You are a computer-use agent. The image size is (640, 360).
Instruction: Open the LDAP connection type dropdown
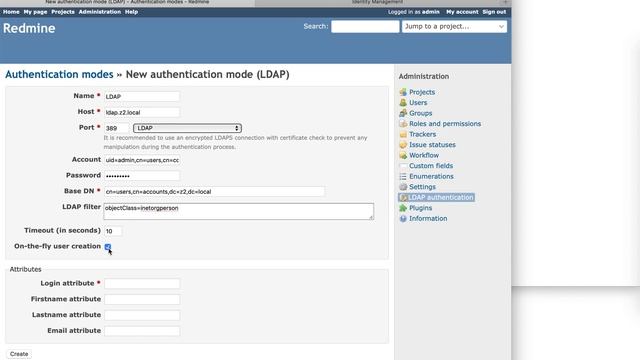click(187, 128)
